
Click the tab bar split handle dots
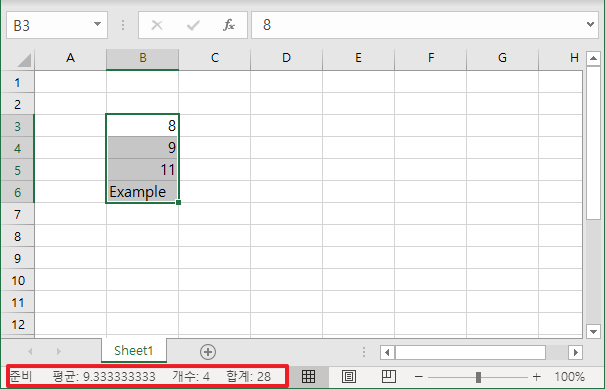pos(364,352)
